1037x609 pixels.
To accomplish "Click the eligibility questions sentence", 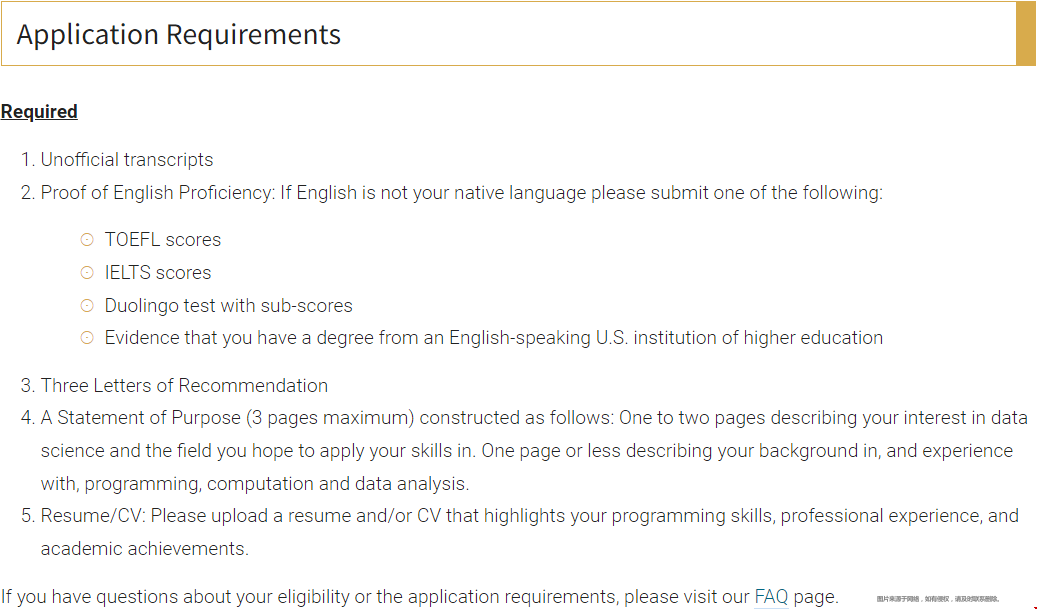I will (420, 596).
